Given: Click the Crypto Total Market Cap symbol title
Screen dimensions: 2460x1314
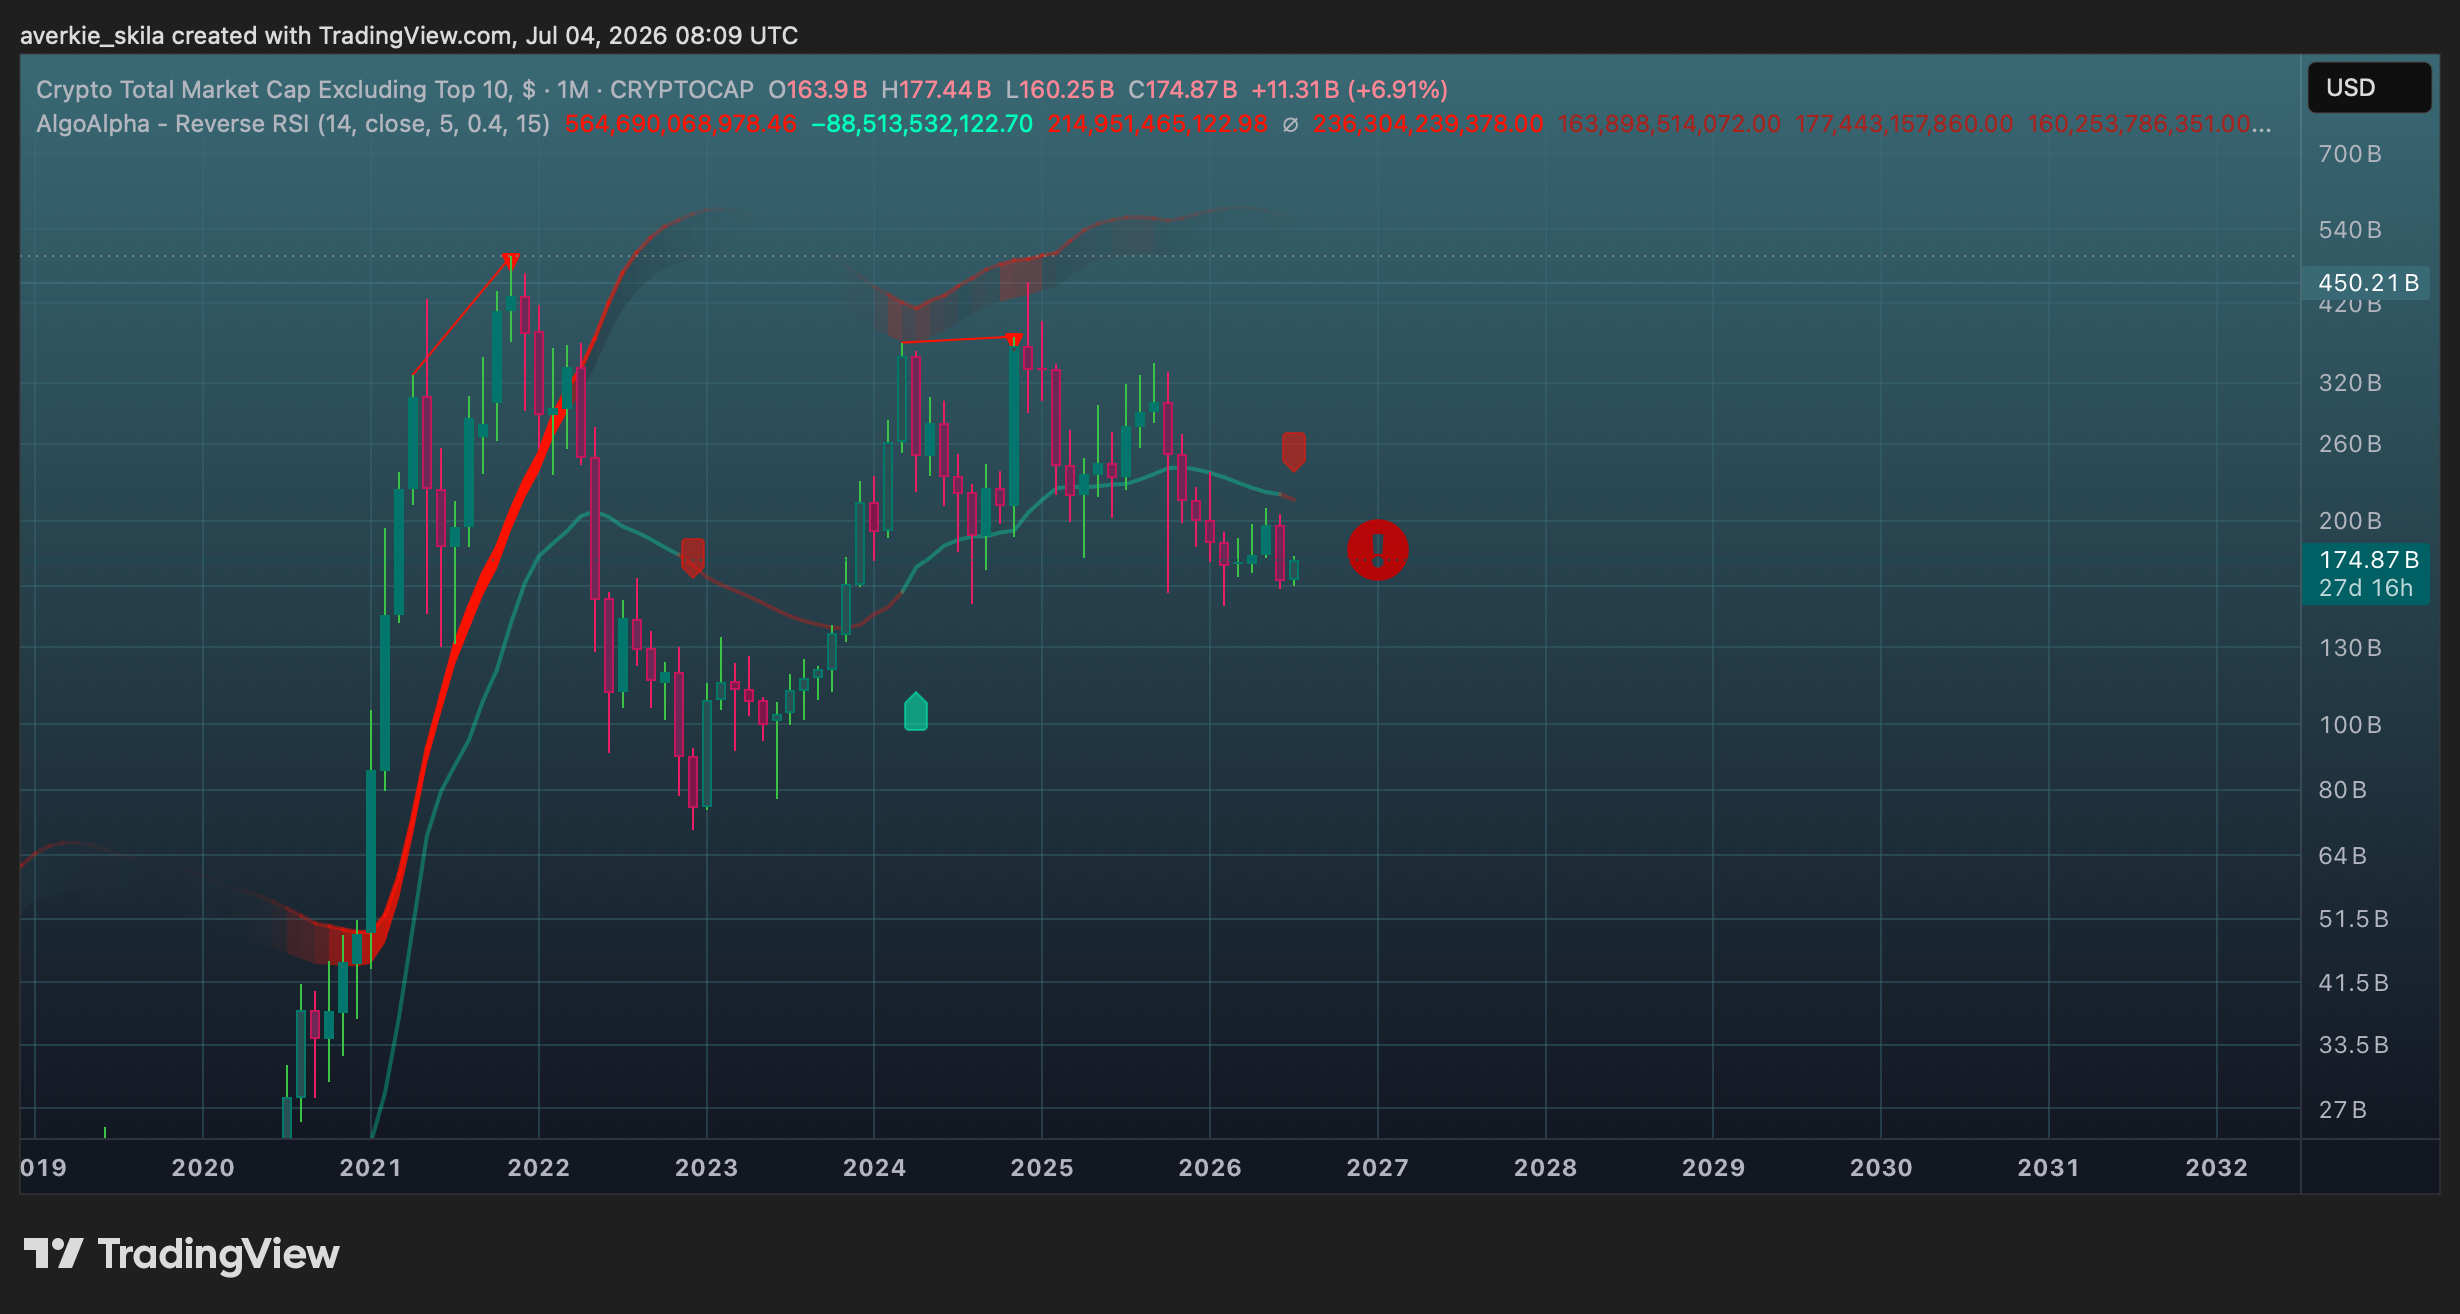Looking at the screenshot, I should (x=395, y=89).
